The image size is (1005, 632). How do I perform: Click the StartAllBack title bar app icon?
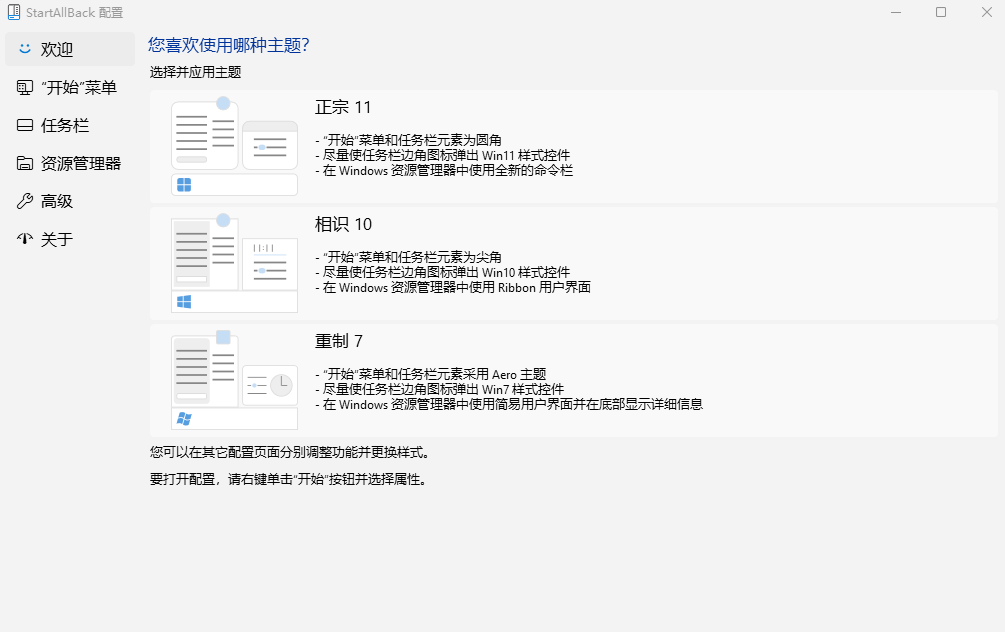13,12
